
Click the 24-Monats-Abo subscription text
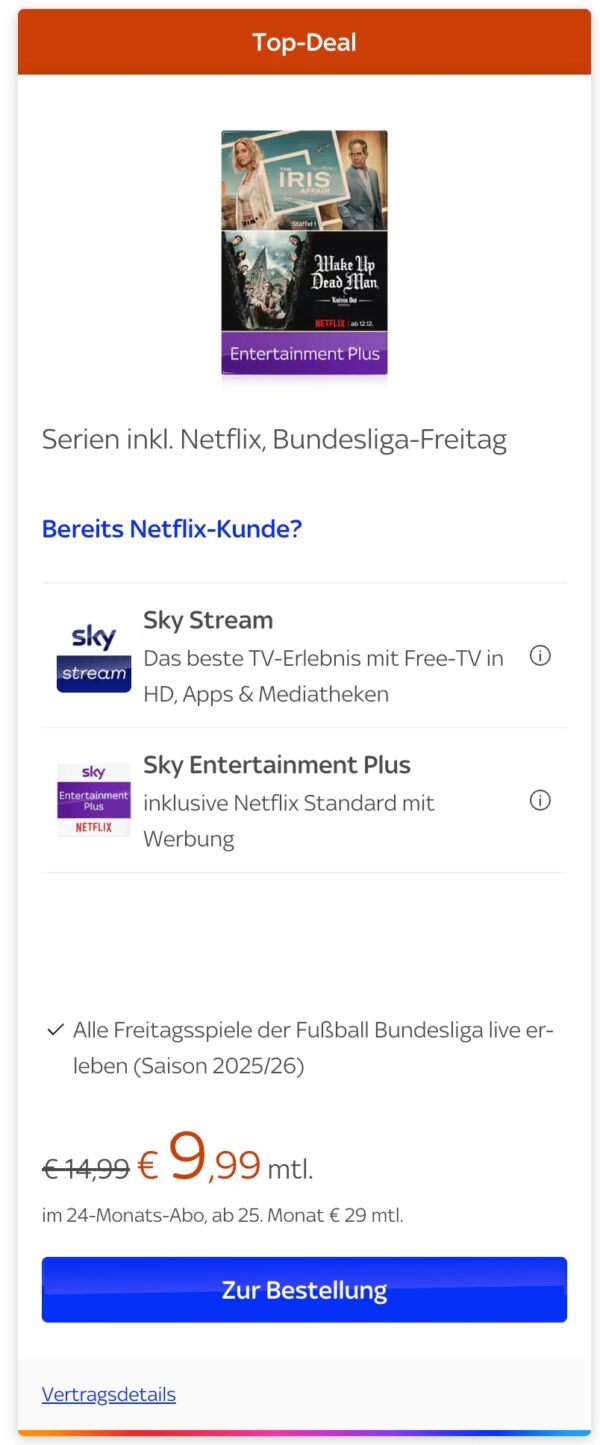[x=222, y=1214]
